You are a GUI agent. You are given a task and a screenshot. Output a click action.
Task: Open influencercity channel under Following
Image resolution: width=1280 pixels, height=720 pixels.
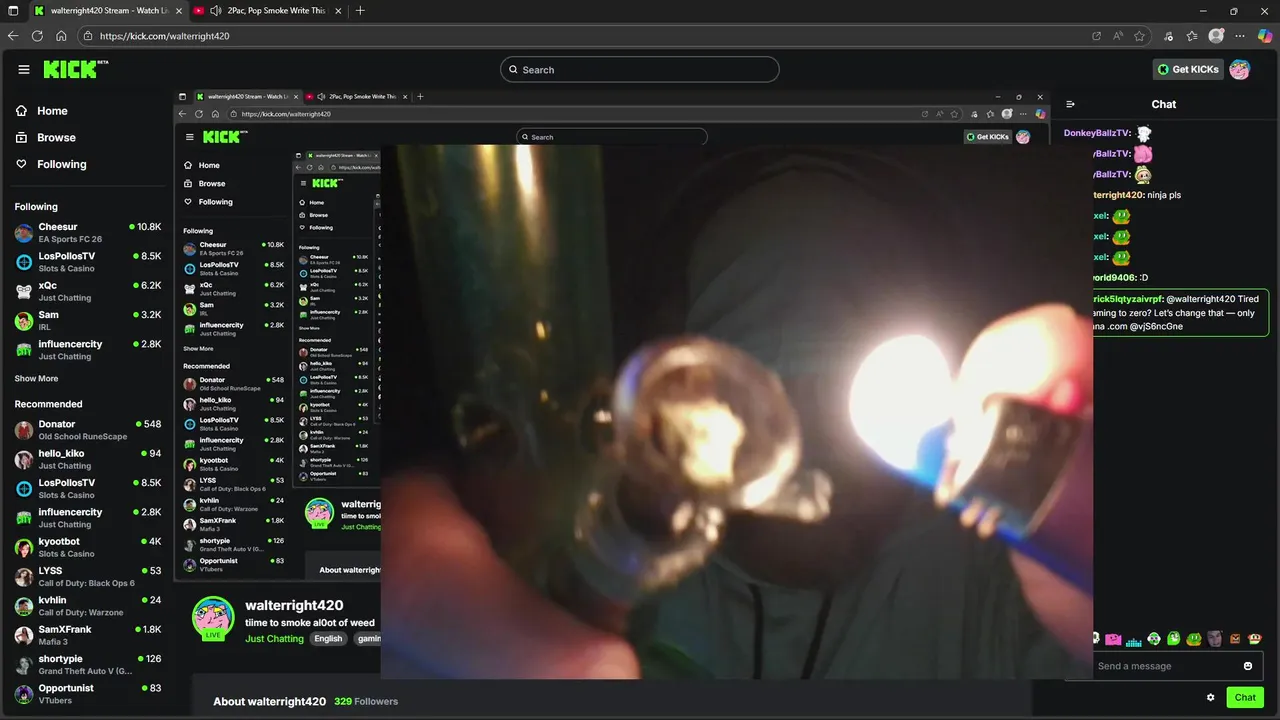[88, 350]
